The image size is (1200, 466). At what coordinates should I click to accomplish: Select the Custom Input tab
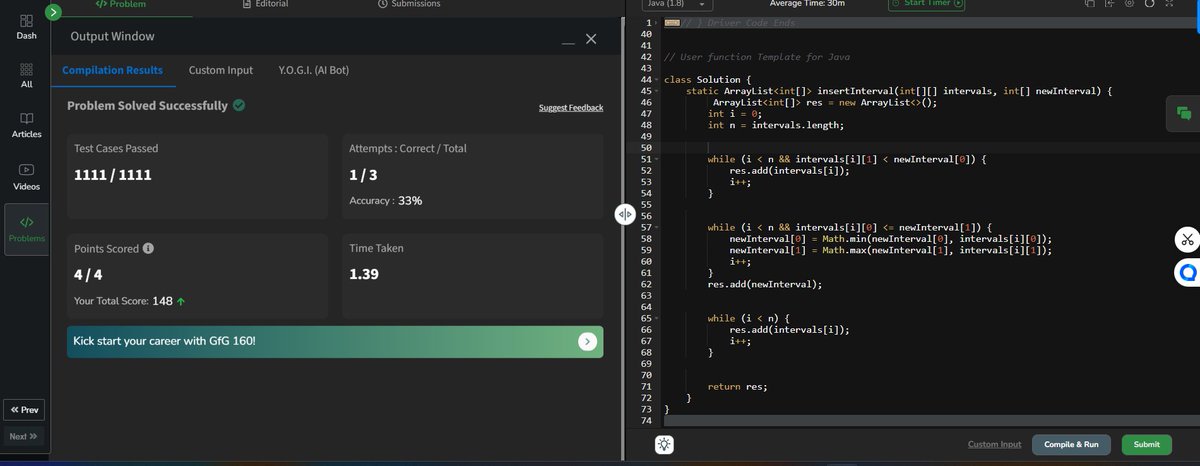[x=221, y=70]
